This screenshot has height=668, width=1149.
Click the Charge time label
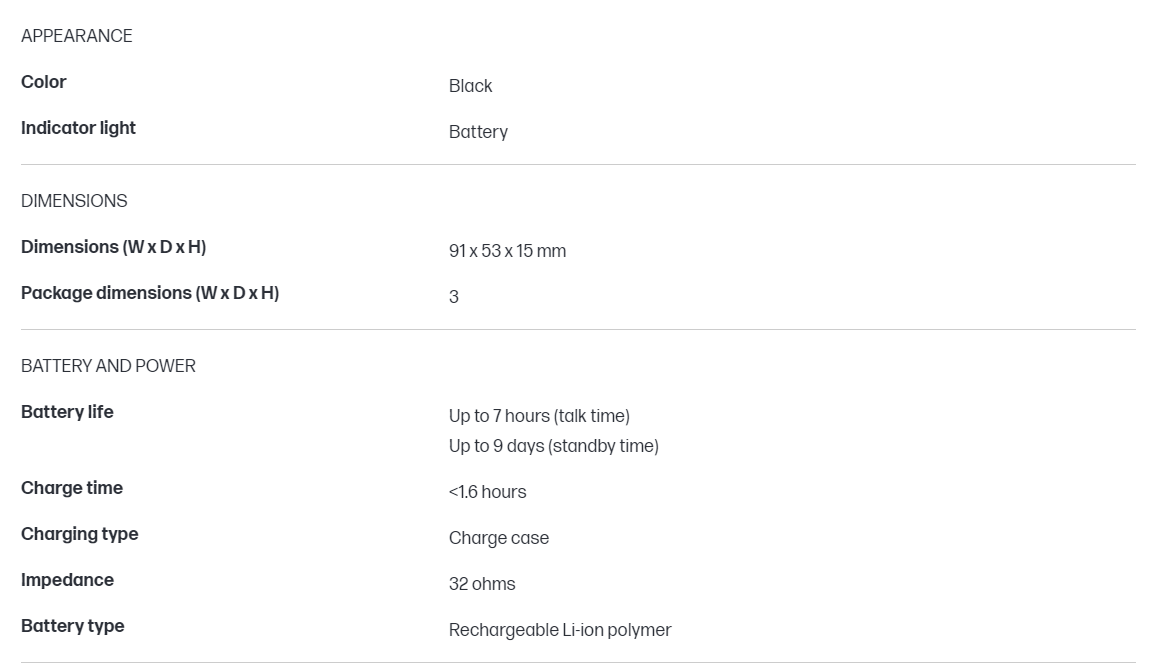click(x=72, y=488)
